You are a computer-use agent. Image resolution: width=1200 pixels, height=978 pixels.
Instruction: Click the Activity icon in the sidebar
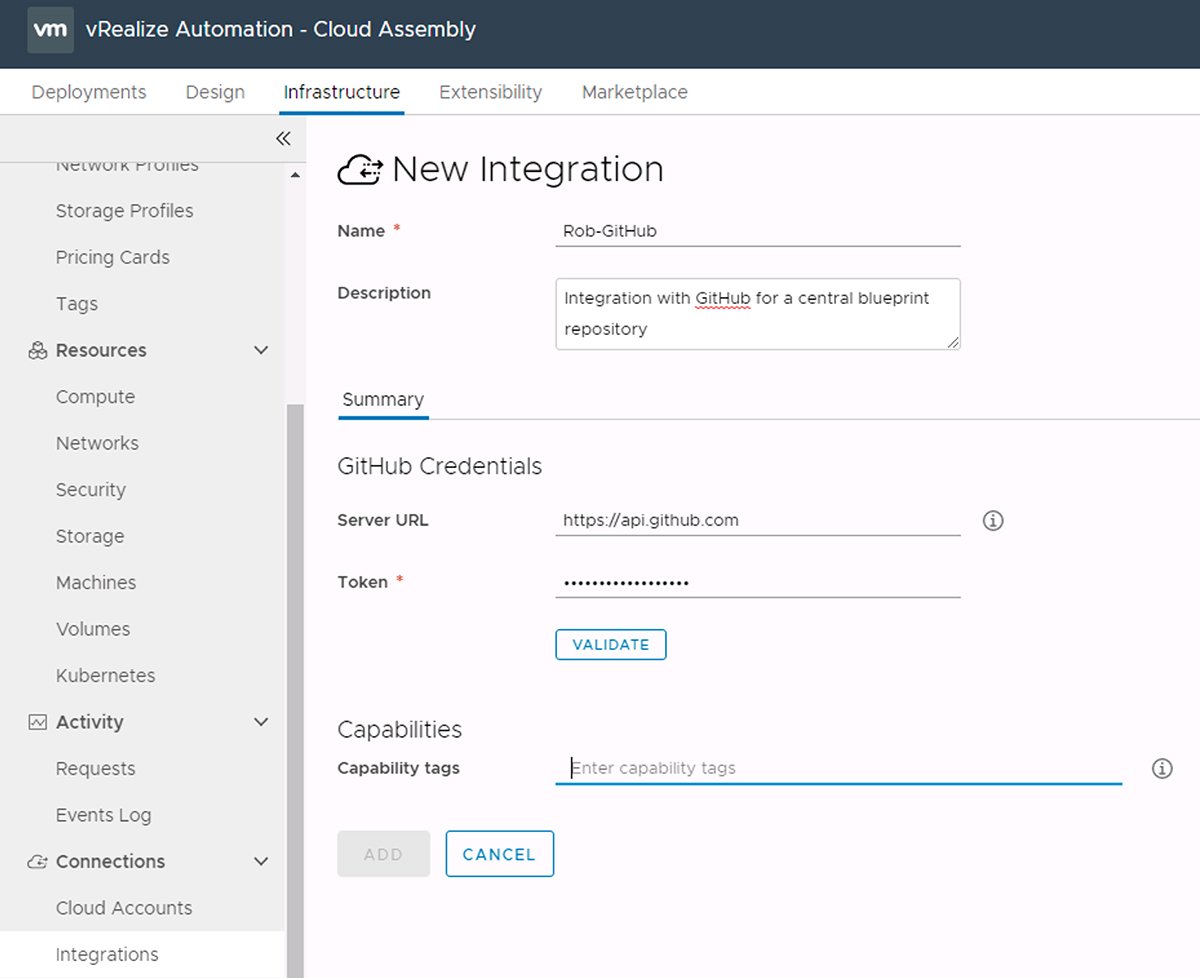(37, 721)
